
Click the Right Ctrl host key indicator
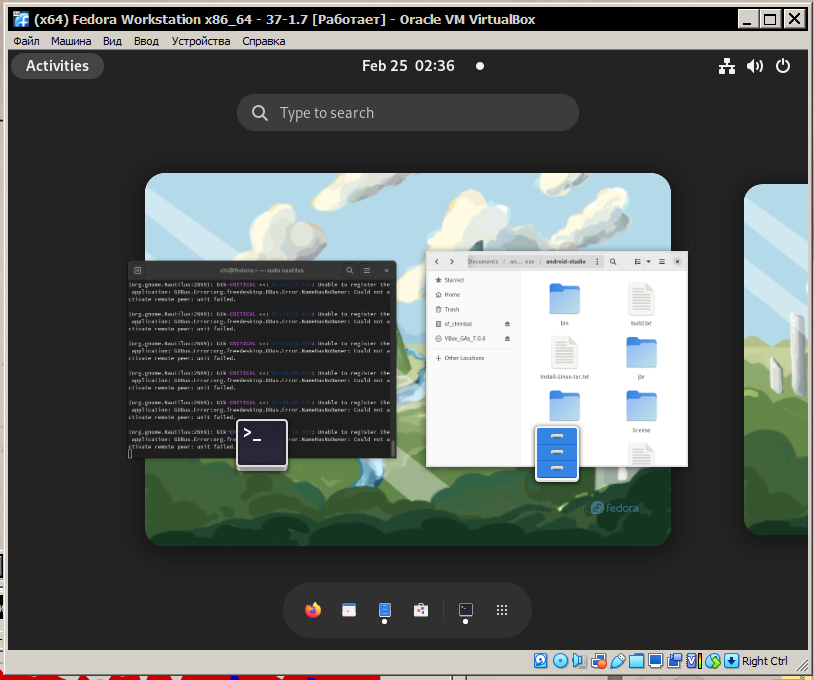pyautogui.click(x=764, y=661)
